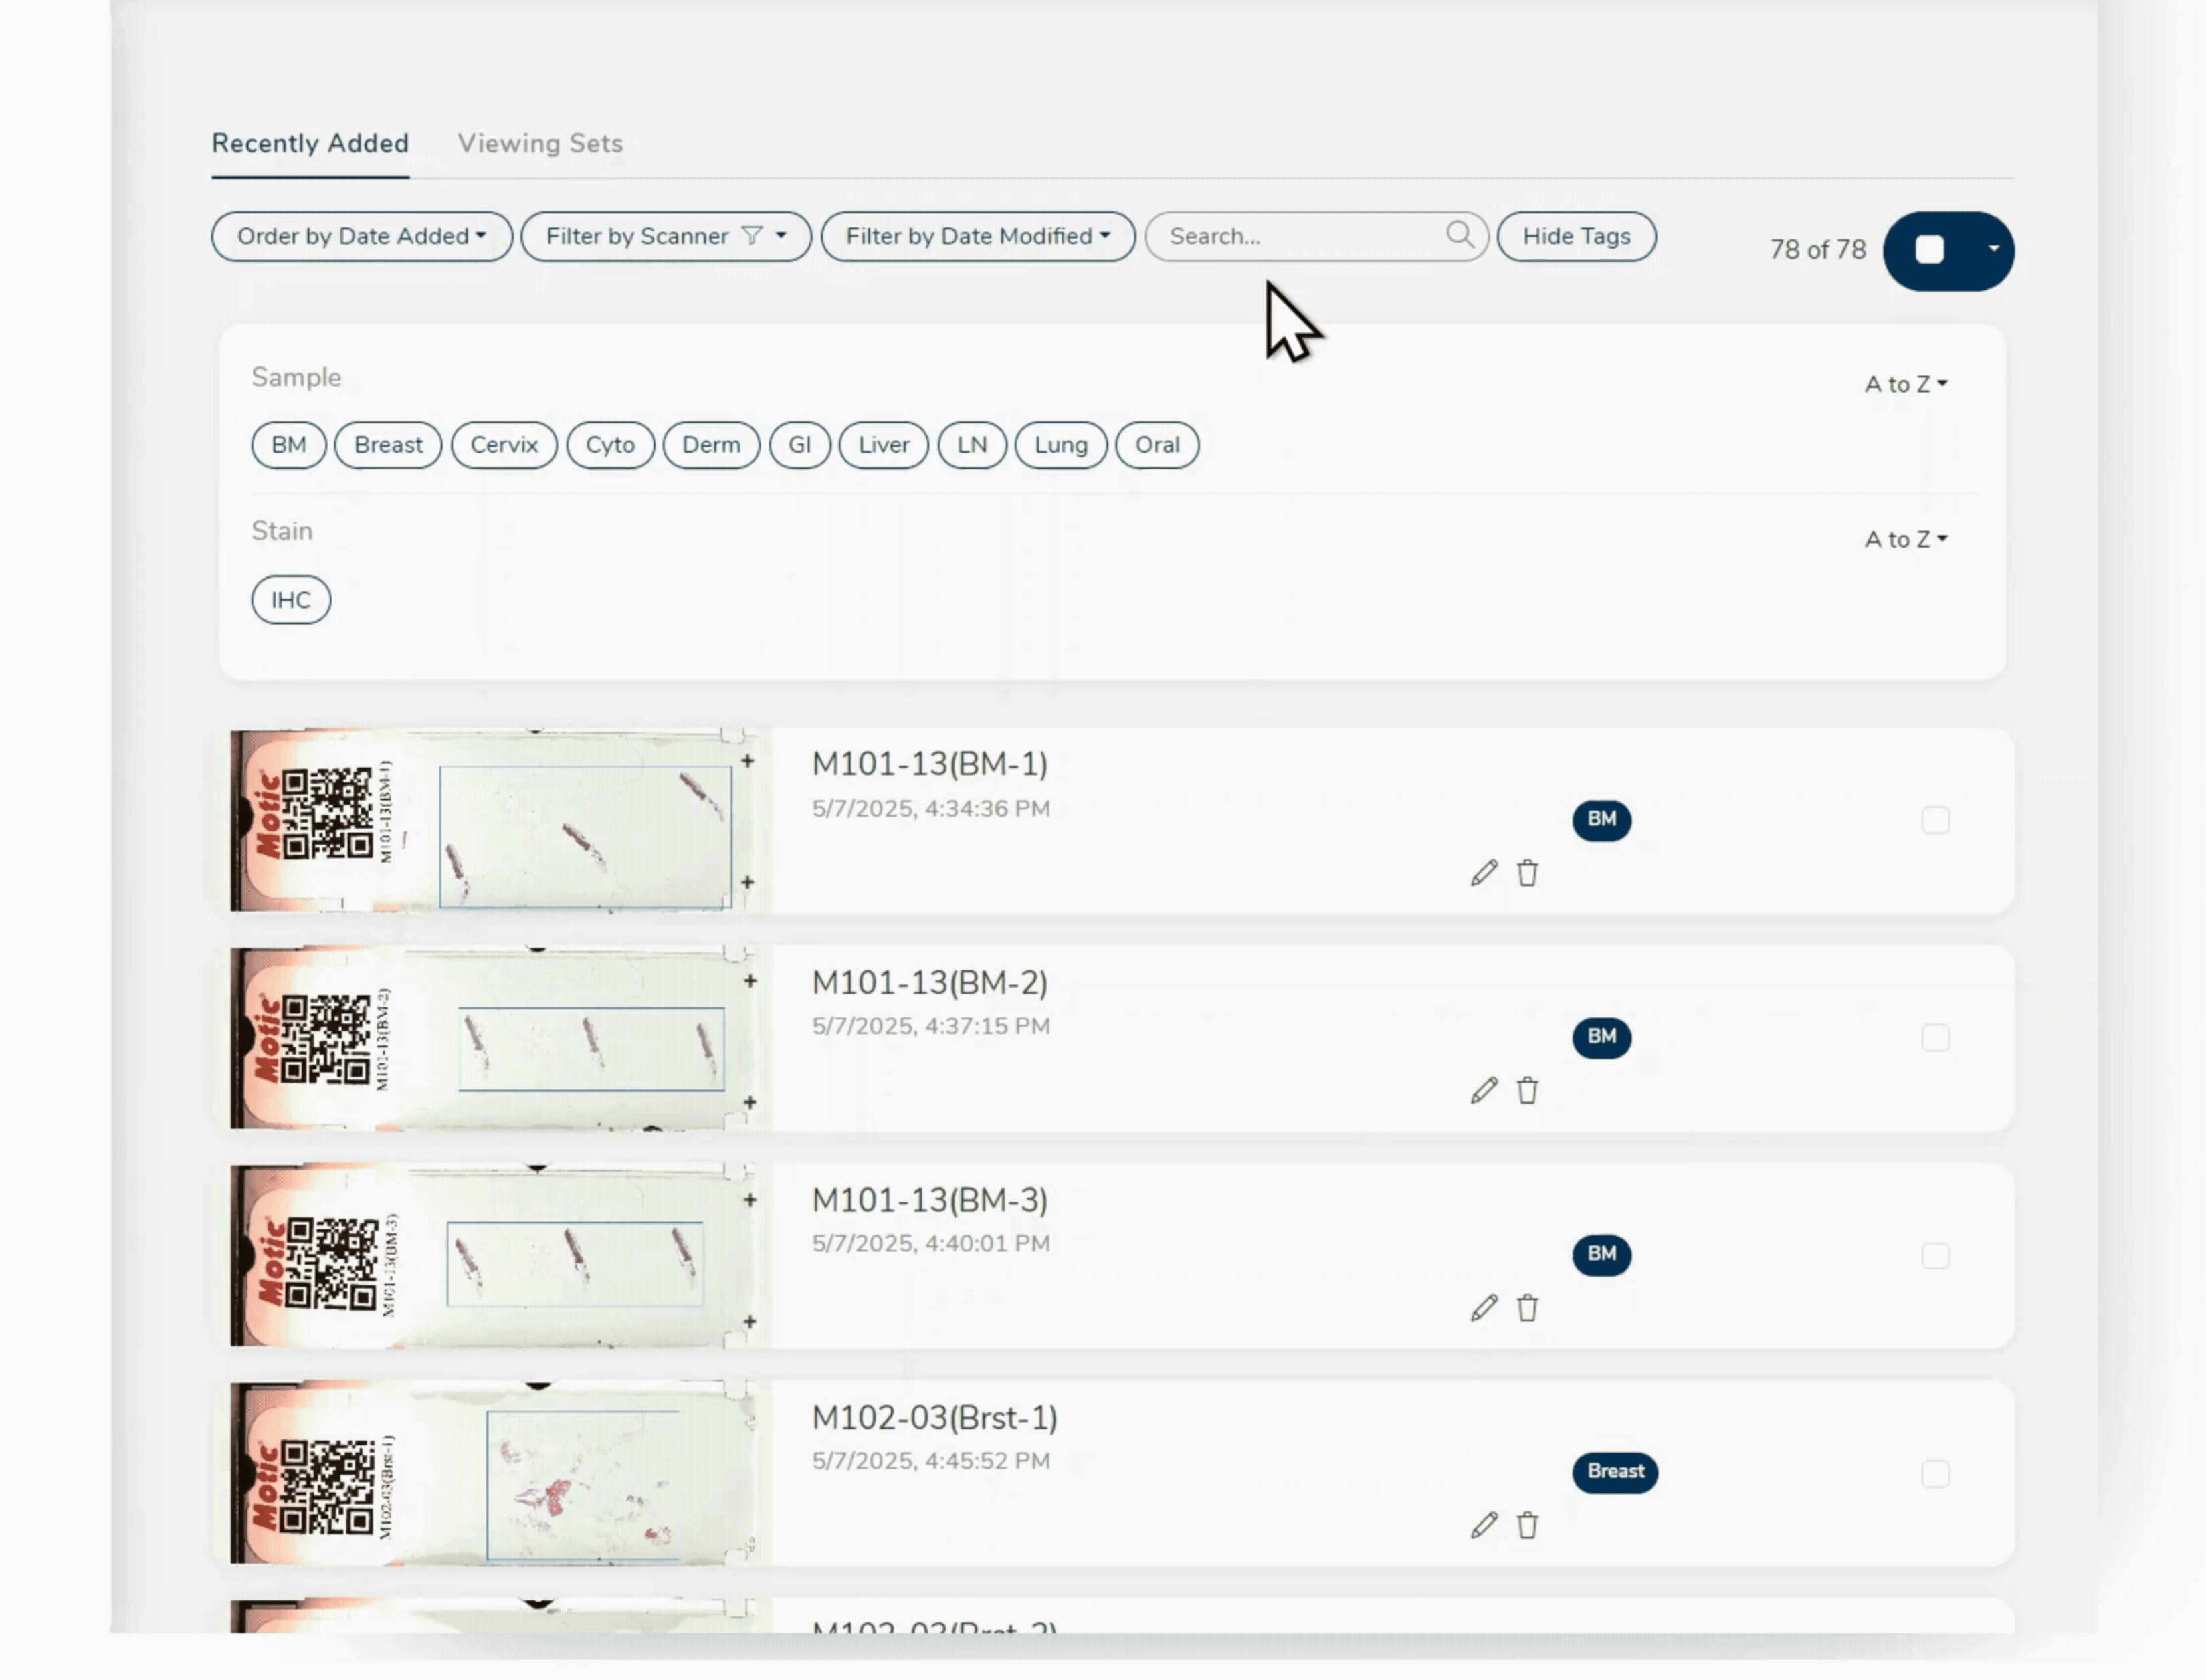Select the checkbox for M101-13(BM-2)

click(x=1935, y=1038)
